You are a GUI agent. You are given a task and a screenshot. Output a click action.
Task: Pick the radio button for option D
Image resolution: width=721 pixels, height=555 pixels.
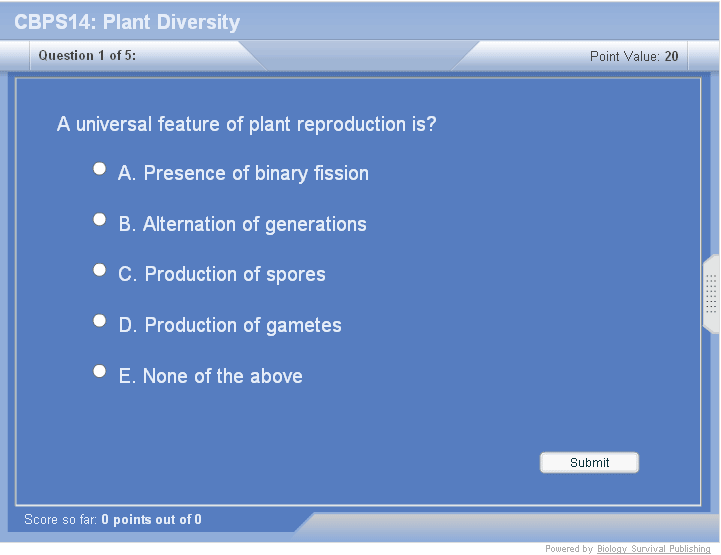coord(99,320)
